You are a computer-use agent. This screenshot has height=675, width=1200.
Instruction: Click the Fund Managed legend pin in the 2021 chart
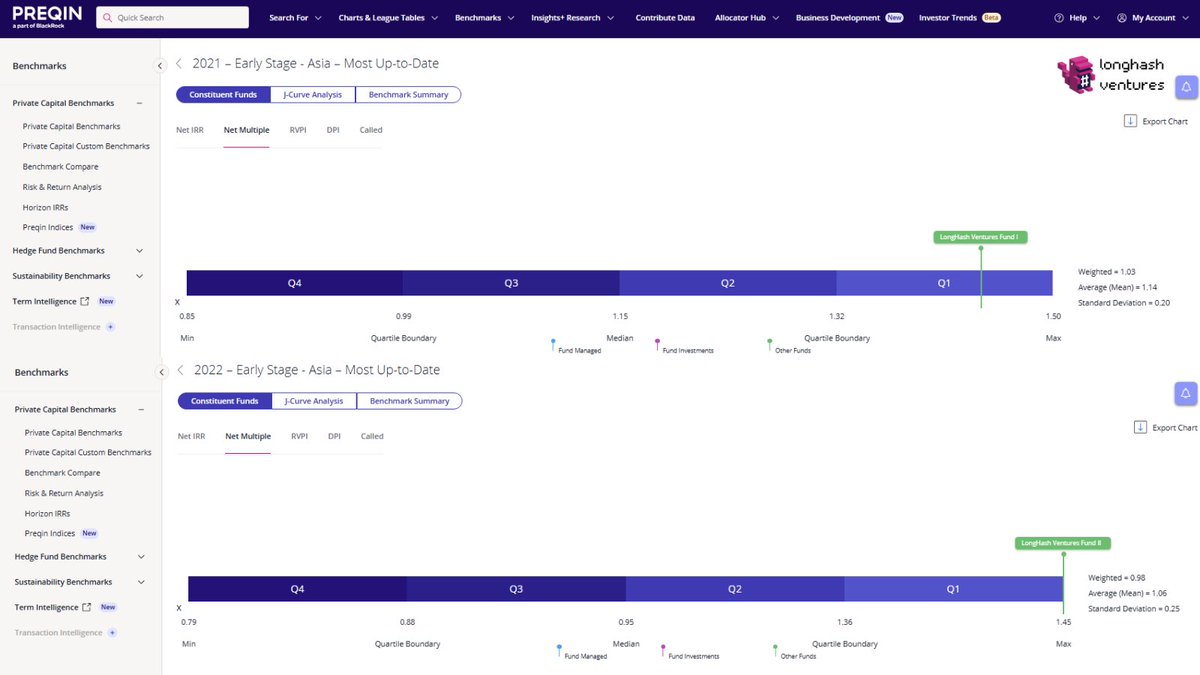553,344
